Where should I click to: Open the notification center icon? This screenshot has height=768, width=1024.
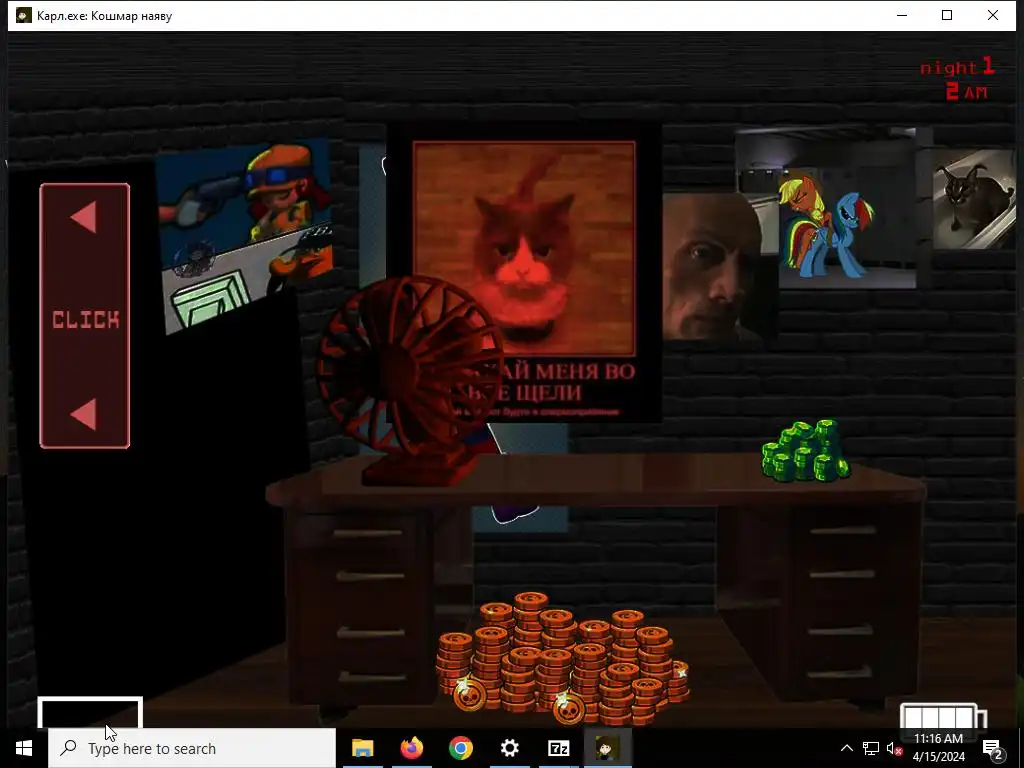tap(993, 748)
